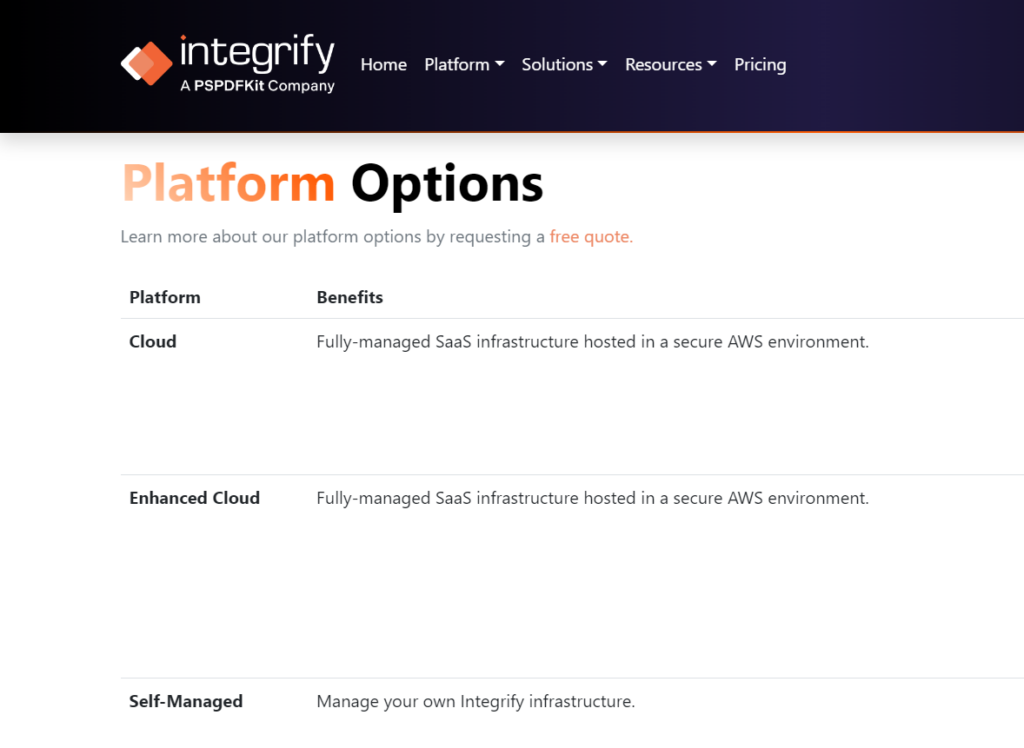Click the Enhanced Cloud row's SaaS infrastructure benefit text
1024x748 pixels.
(x=592, y=498)
